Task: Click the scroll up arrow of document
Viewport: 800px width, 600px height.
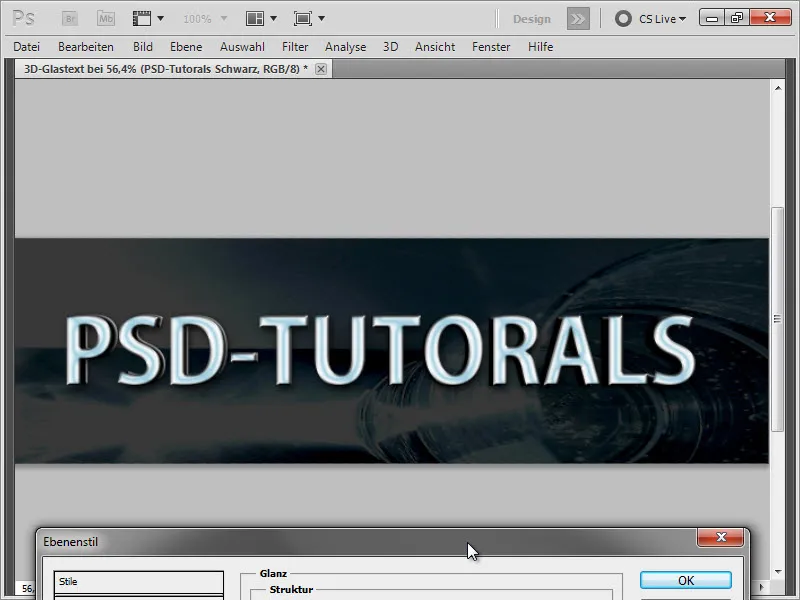Action: 778,88
